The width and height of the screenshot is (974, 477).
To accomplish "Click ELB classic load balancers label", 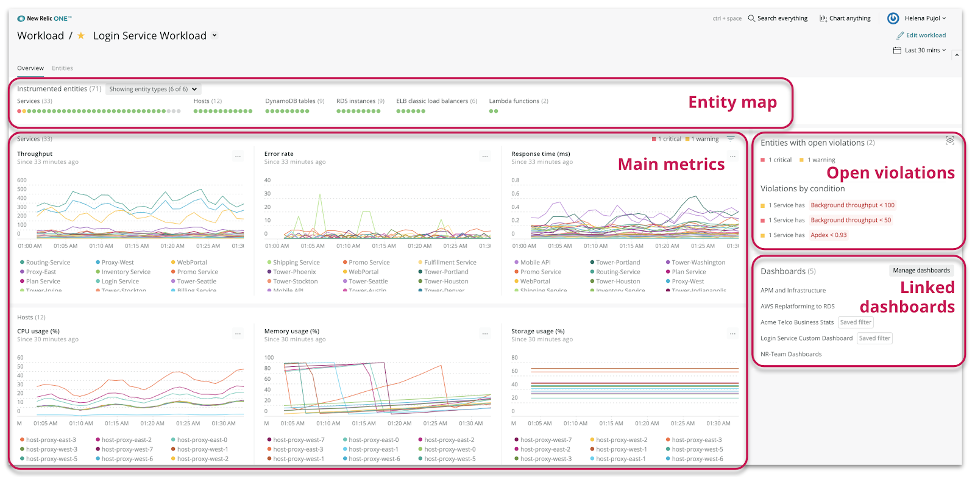I will [437, 101].
